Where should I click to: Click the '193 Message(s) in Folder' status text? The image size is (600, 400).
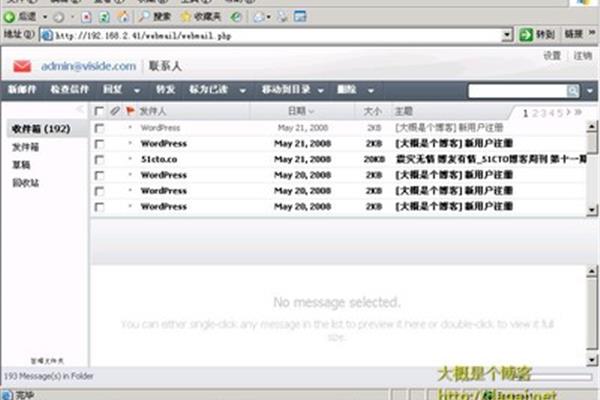click(49, 376)
